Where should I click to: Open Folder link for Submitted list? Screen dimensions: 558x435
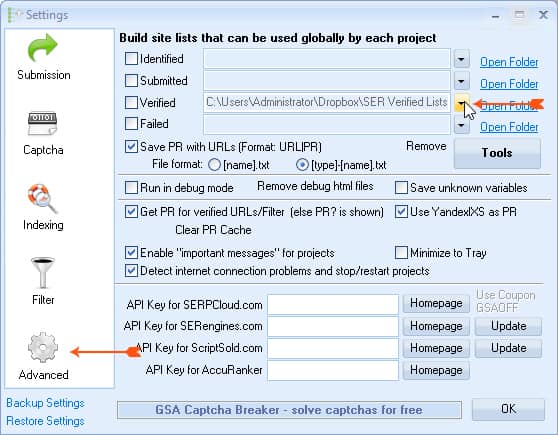(x=509, y=84)
